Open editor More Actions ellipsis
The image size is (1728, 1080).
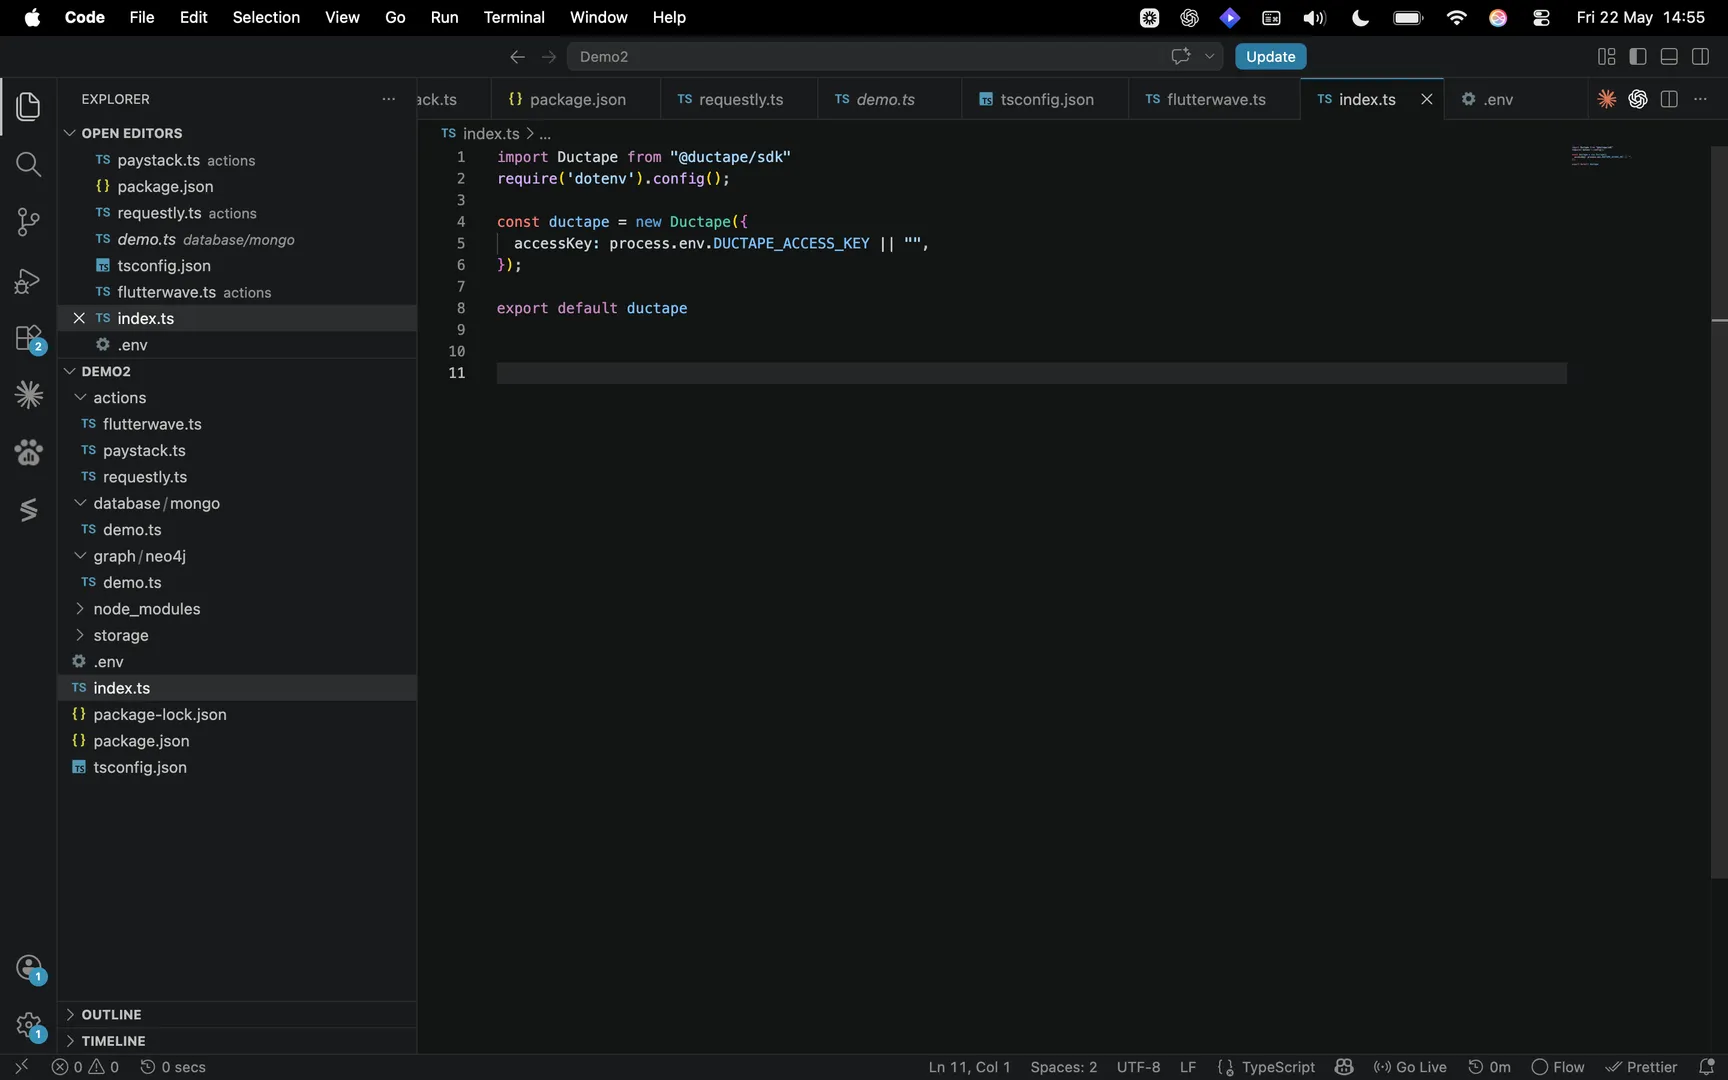[x=1700, y=99]
